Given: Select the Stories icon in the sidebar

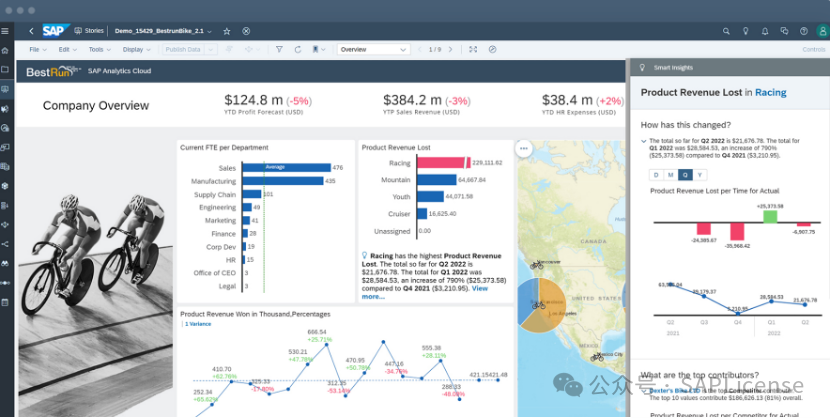Looking at the screenshot, I should point(5,89).
